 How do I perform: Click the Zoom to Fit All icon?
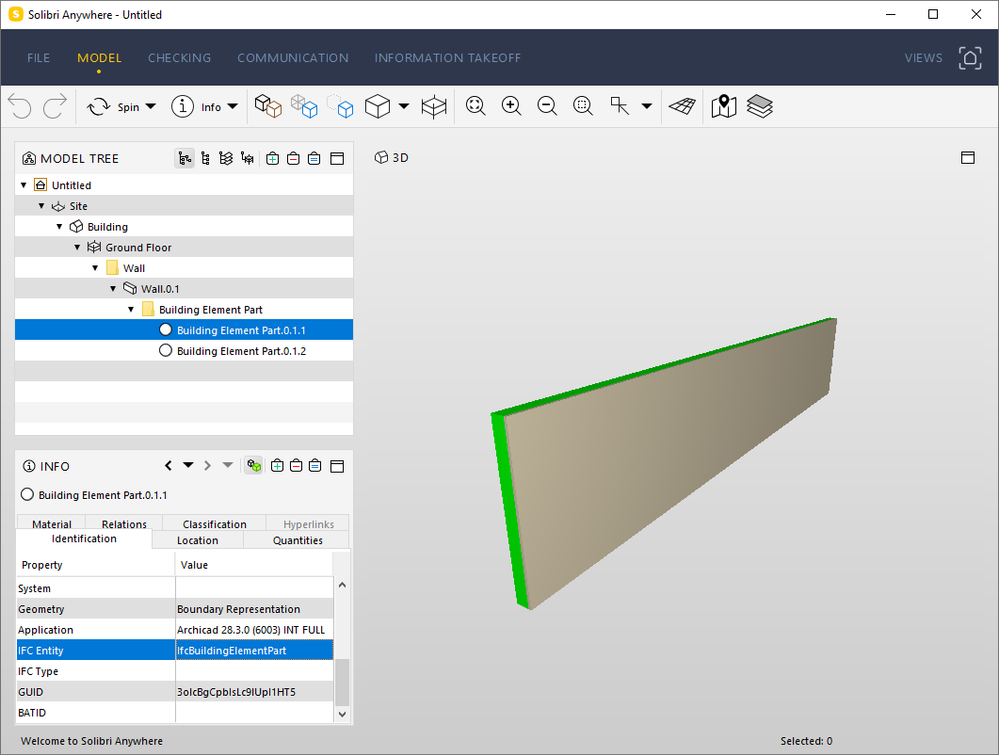[x=476, y=106]
